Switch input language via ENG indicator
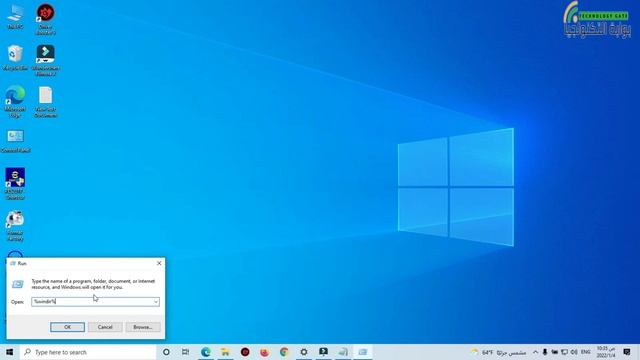This screenshot has width=640, height=360. 586,352
